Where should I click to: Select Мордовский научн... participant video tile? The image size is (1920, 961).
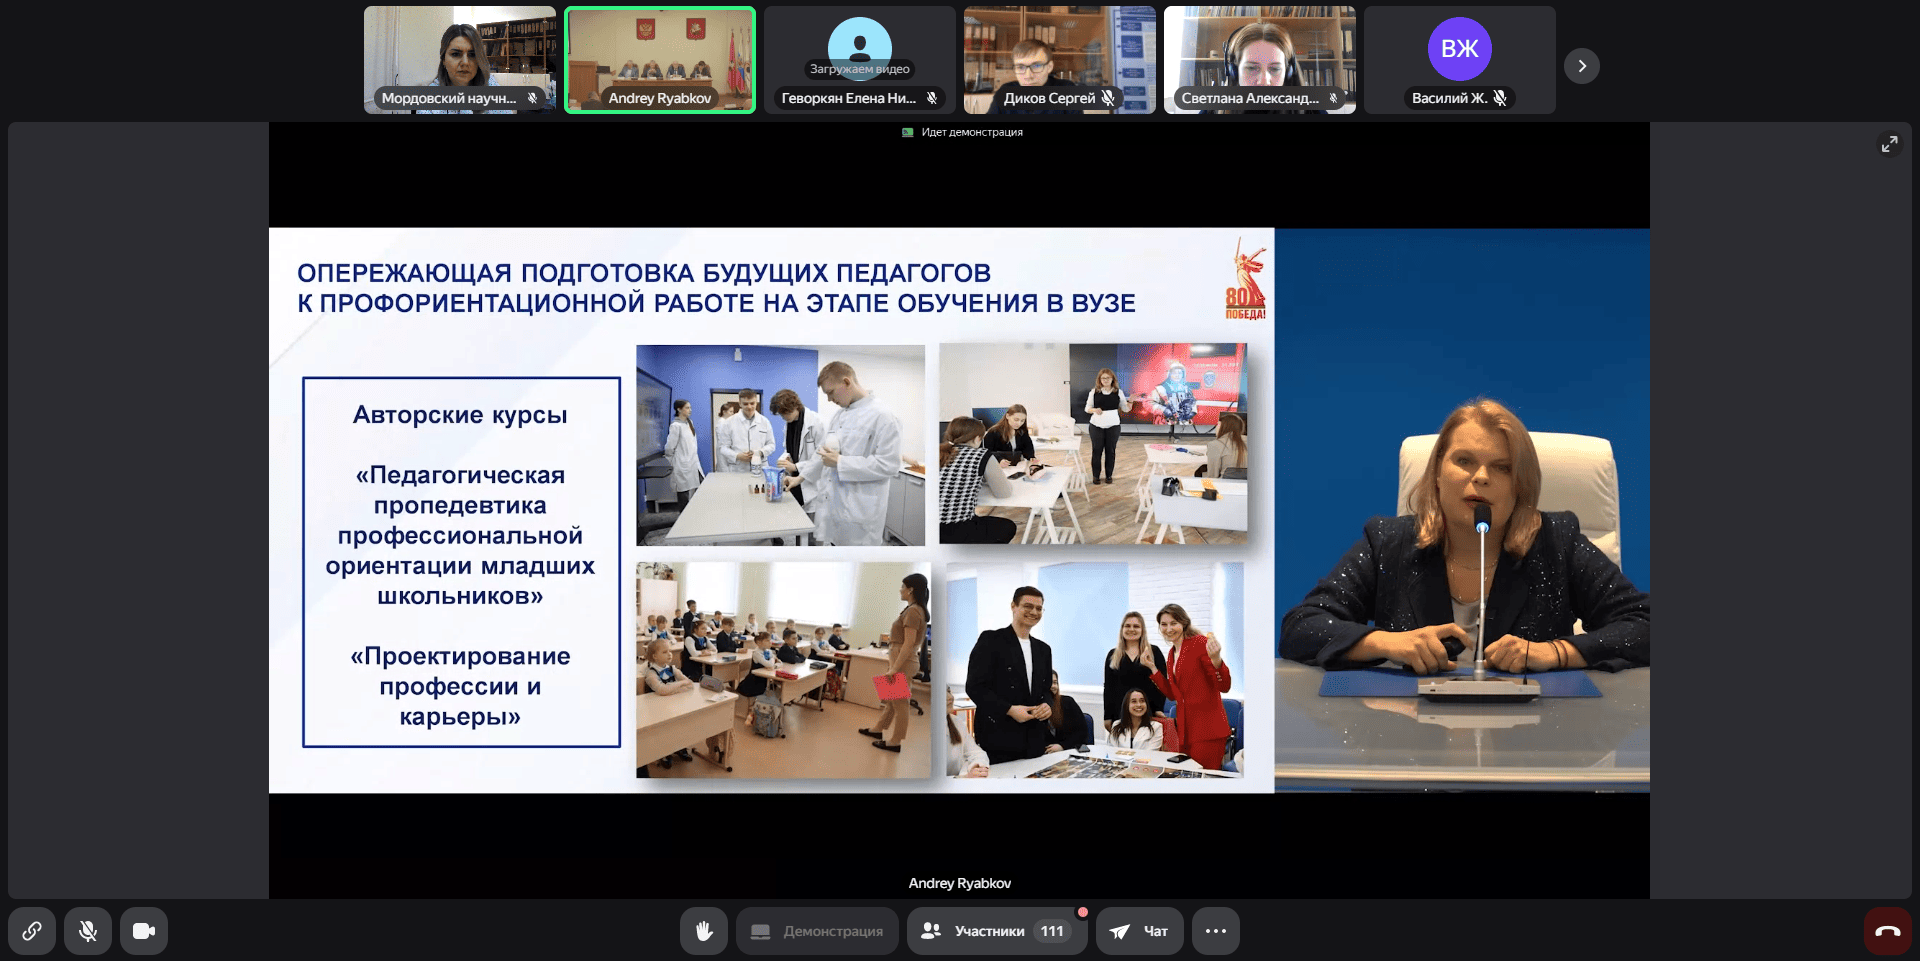pos(460,60)
